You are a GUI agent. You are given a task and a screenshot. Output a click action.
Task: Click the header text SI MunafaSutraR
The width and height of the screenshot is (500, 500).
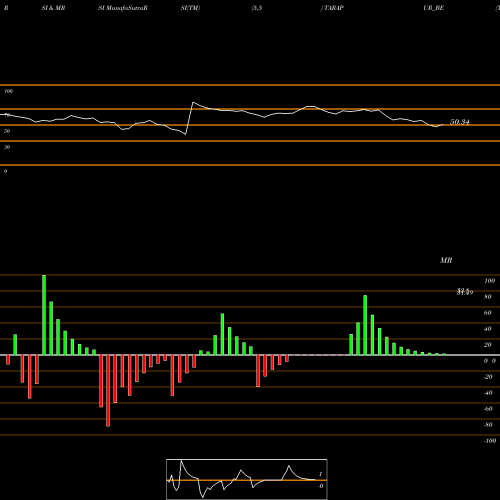click(123, 8)
